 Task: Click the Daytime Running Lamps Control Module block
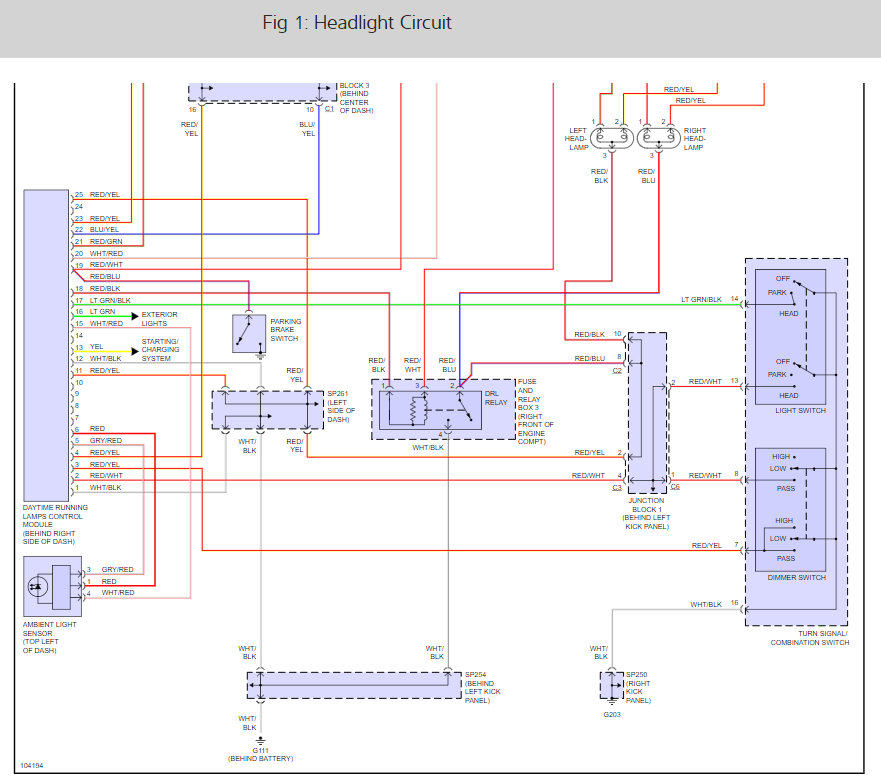(x=46, y=346)
